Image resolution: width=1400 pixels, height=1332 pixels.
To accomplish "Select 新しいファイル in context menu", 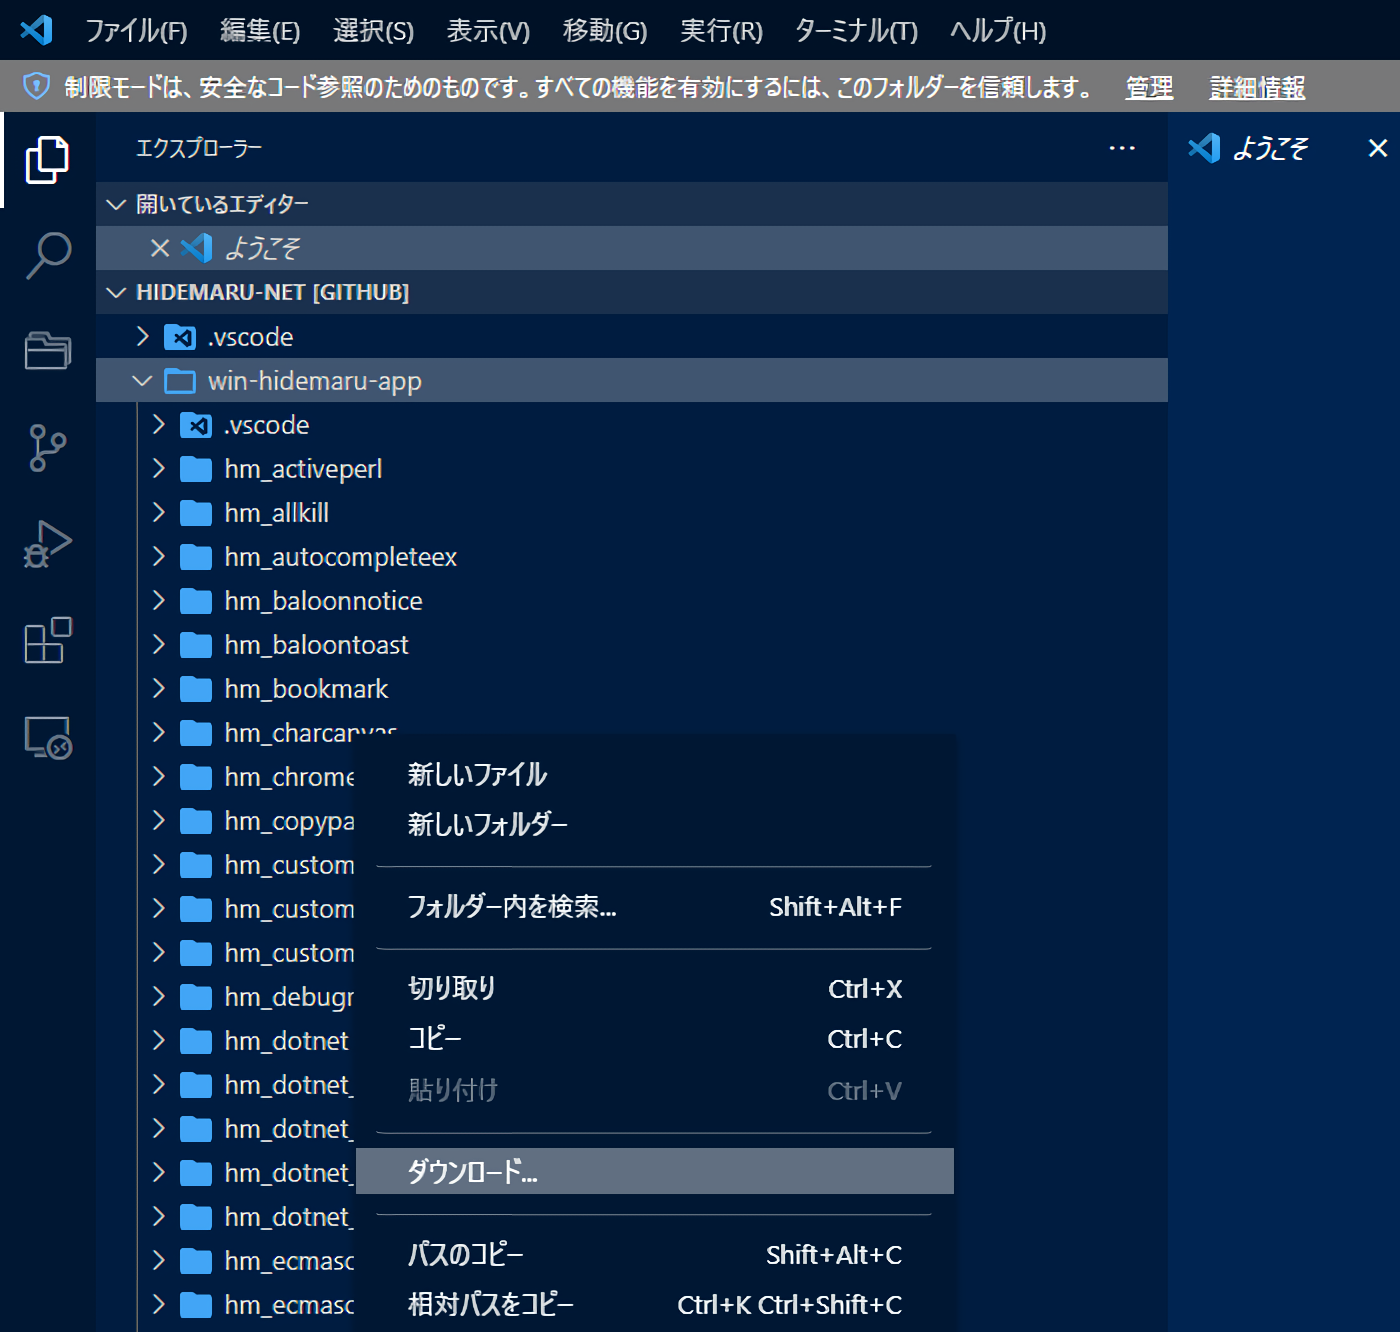I will click(x=477, y=775).
